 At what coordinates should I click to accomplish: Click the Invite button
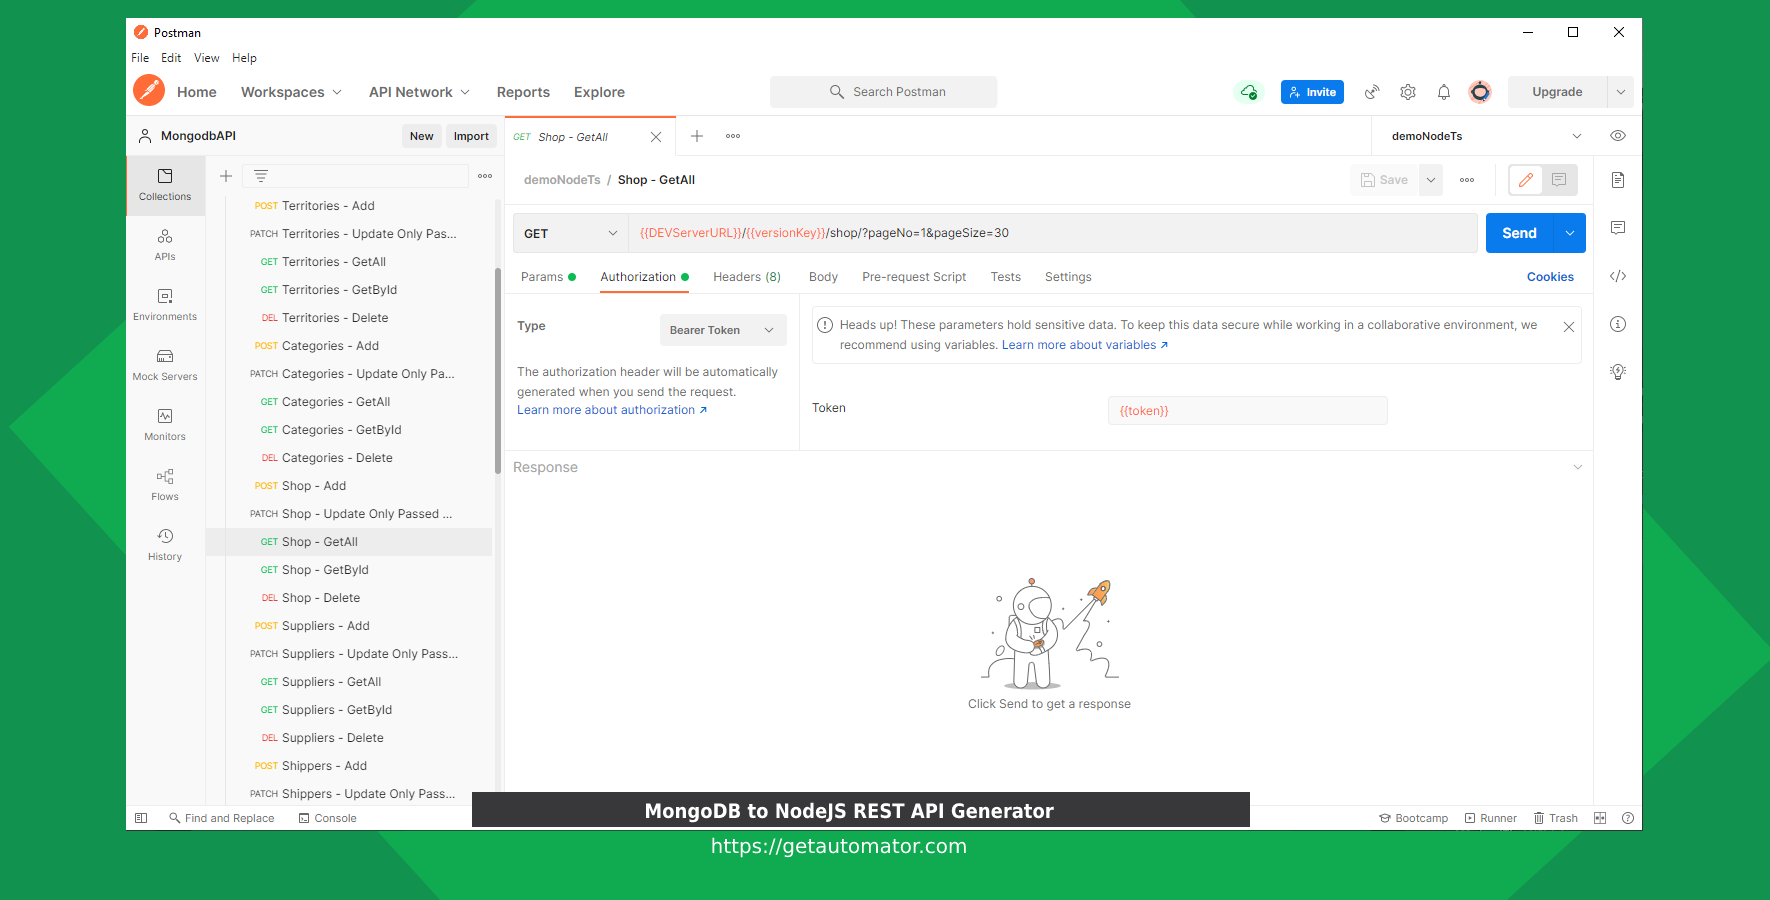coord(1312,92)
